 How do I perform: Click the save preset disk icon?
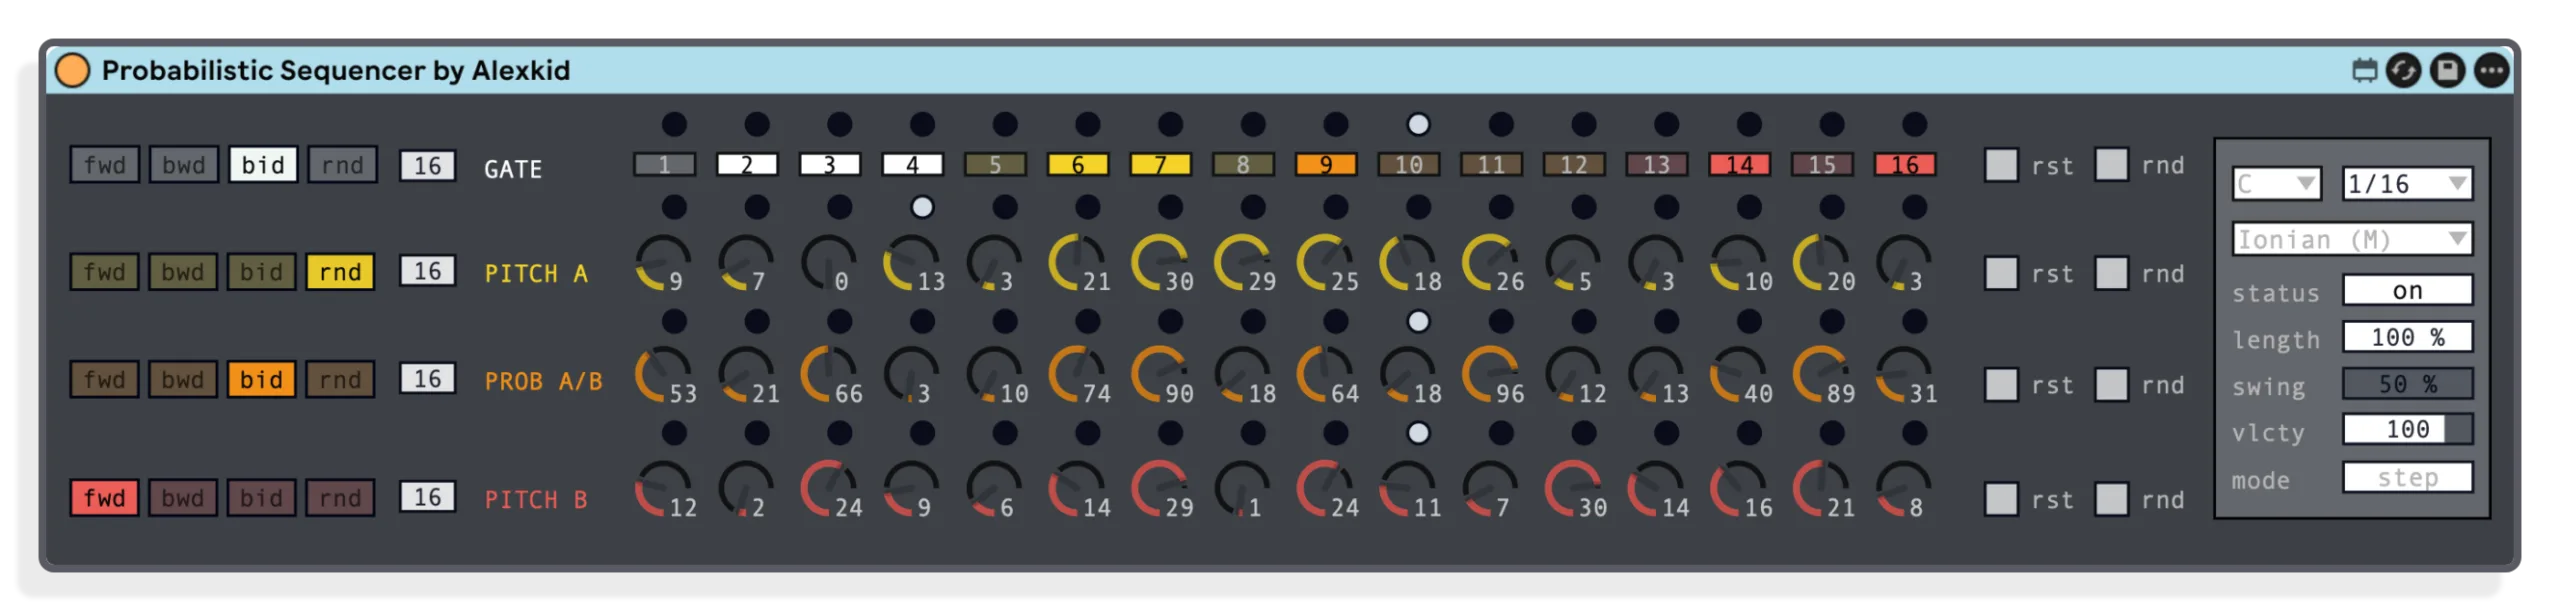tap(2447, 70)
